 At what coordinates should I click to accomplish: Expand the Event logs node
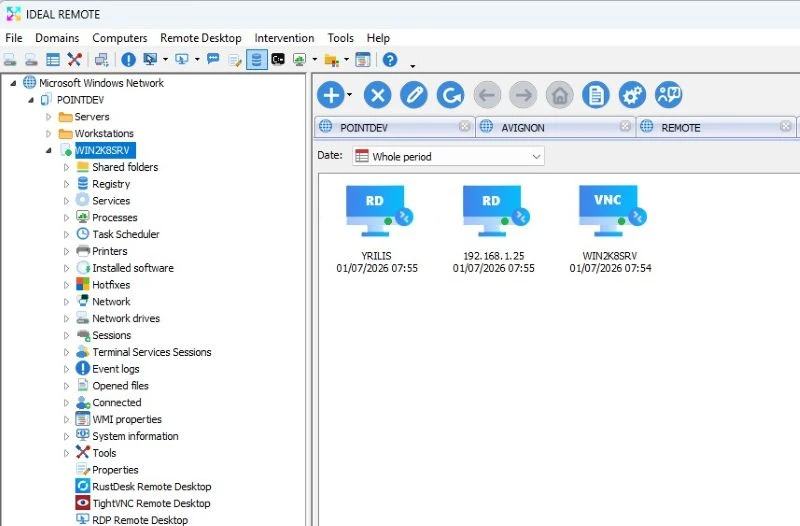[66, 369]
